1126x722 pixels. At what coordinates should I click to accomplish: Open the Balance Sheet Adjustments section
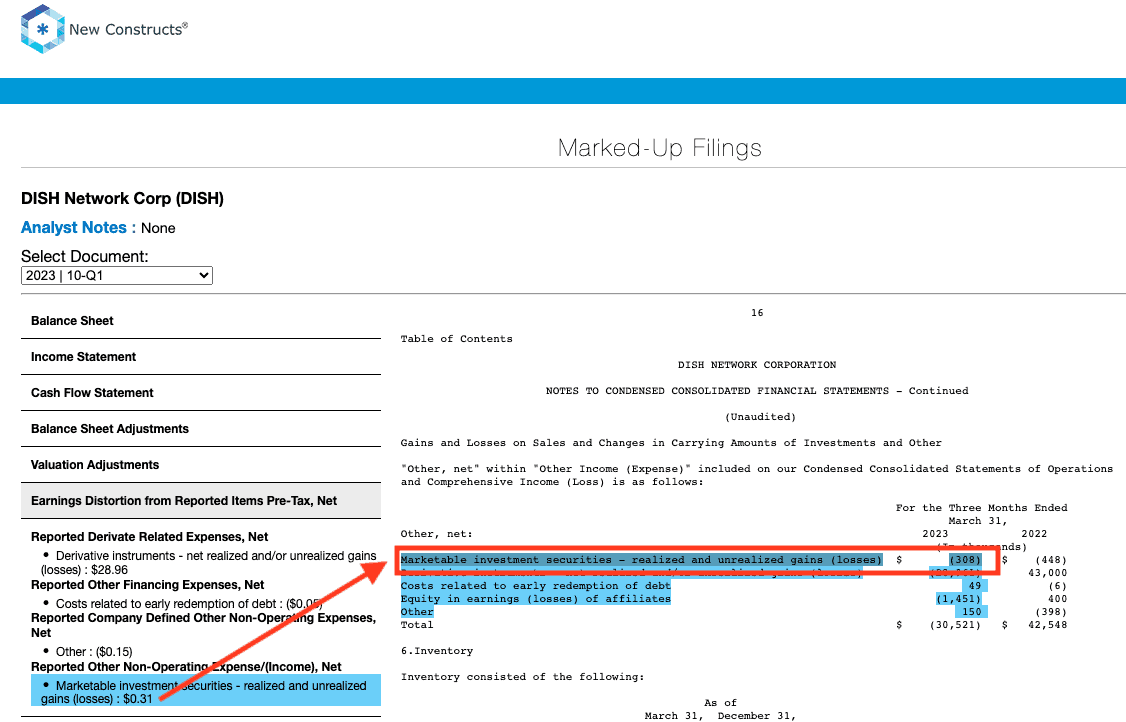[201, 429]
